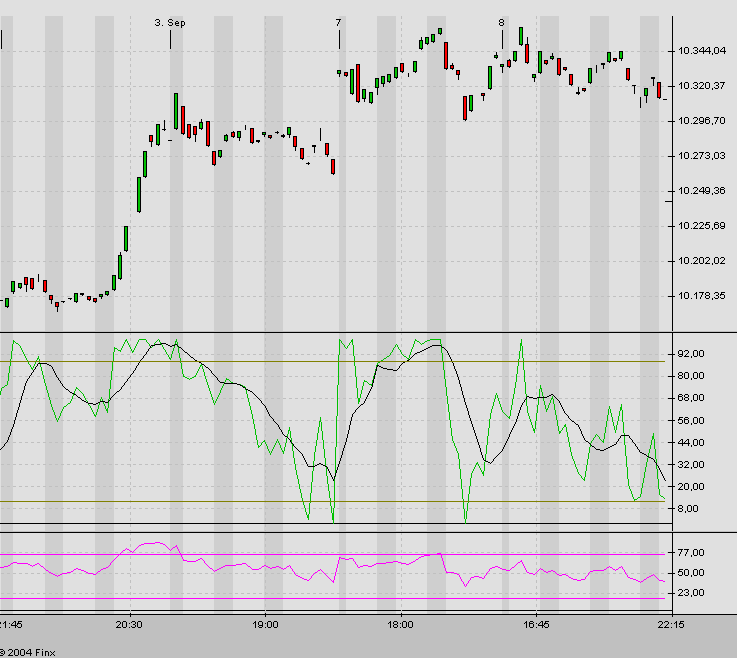Select the 50,00 midline scale label
Image resolution: width=737 pixels, height=658 pixels.
point(693,573)
